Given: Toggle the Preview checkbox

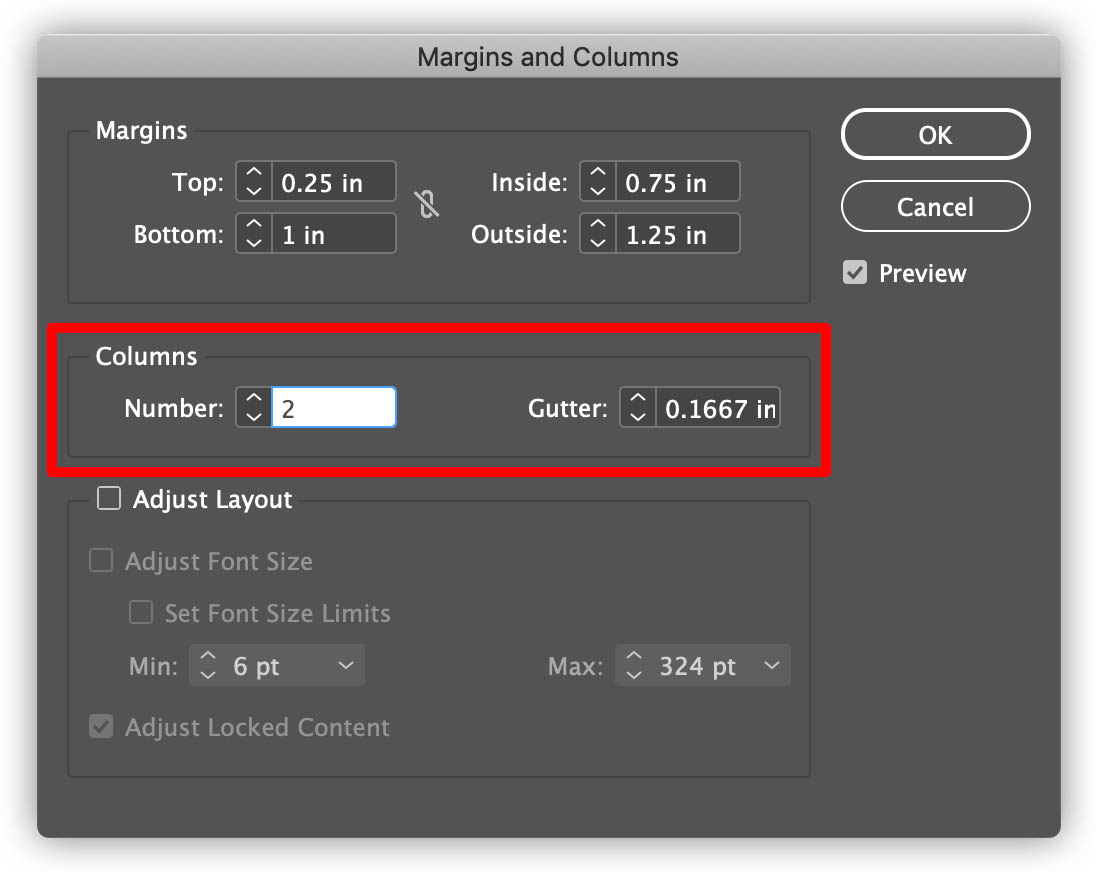Looking at the screenshot, I should pos(855,273).
